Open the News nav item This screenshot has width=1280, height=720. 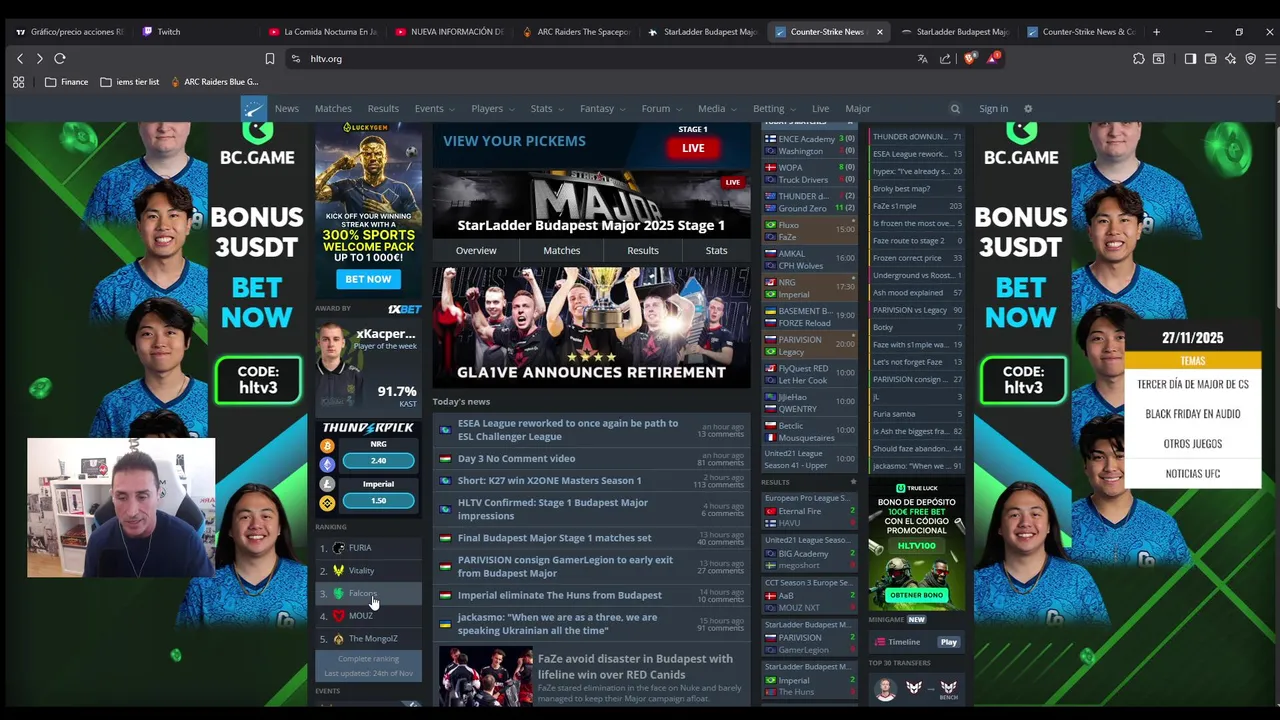point(287,109)
